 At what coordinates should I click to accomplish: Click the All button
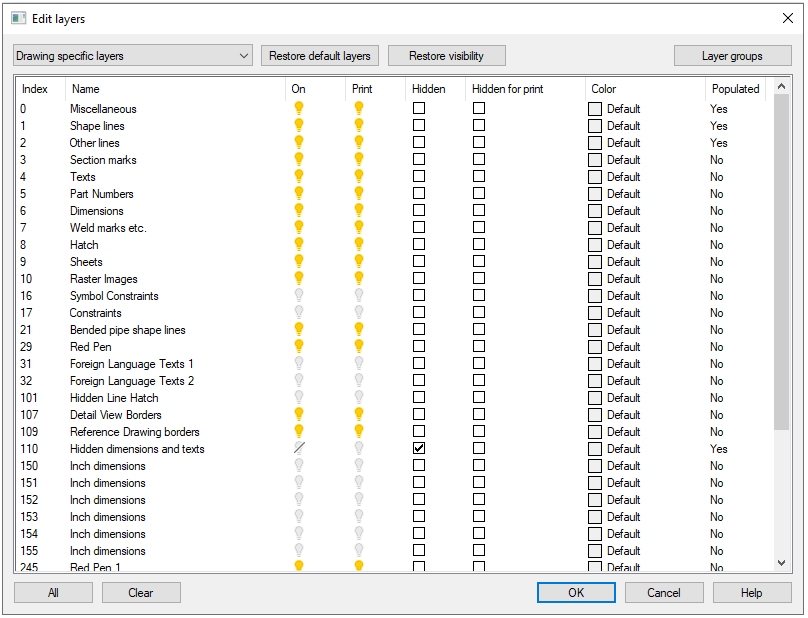pos(54,593)
